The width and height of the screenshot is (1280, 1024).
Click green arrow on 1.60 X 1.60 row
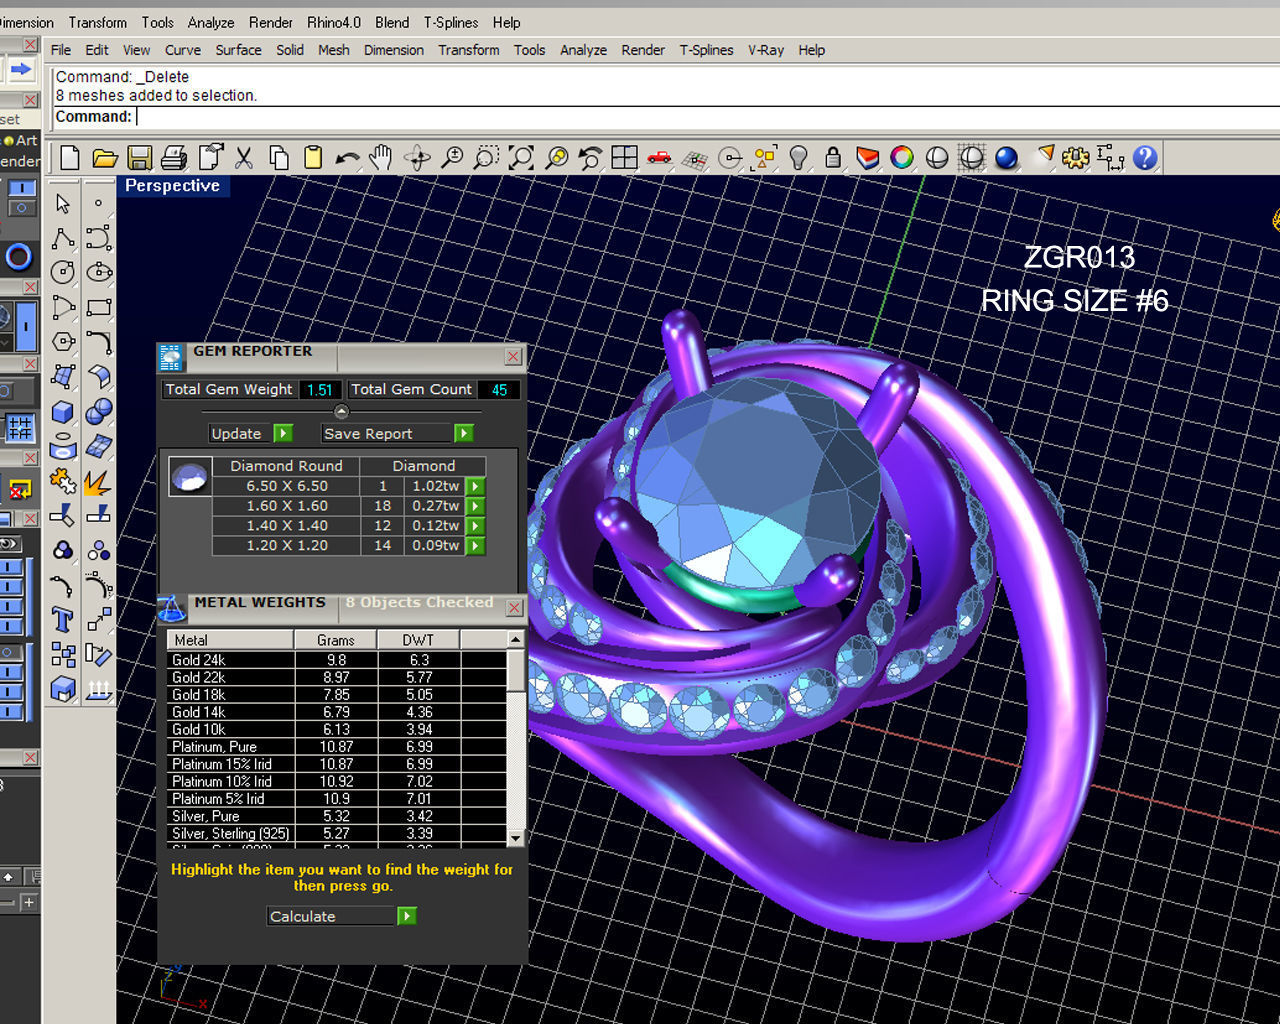(x=476, y=506)
